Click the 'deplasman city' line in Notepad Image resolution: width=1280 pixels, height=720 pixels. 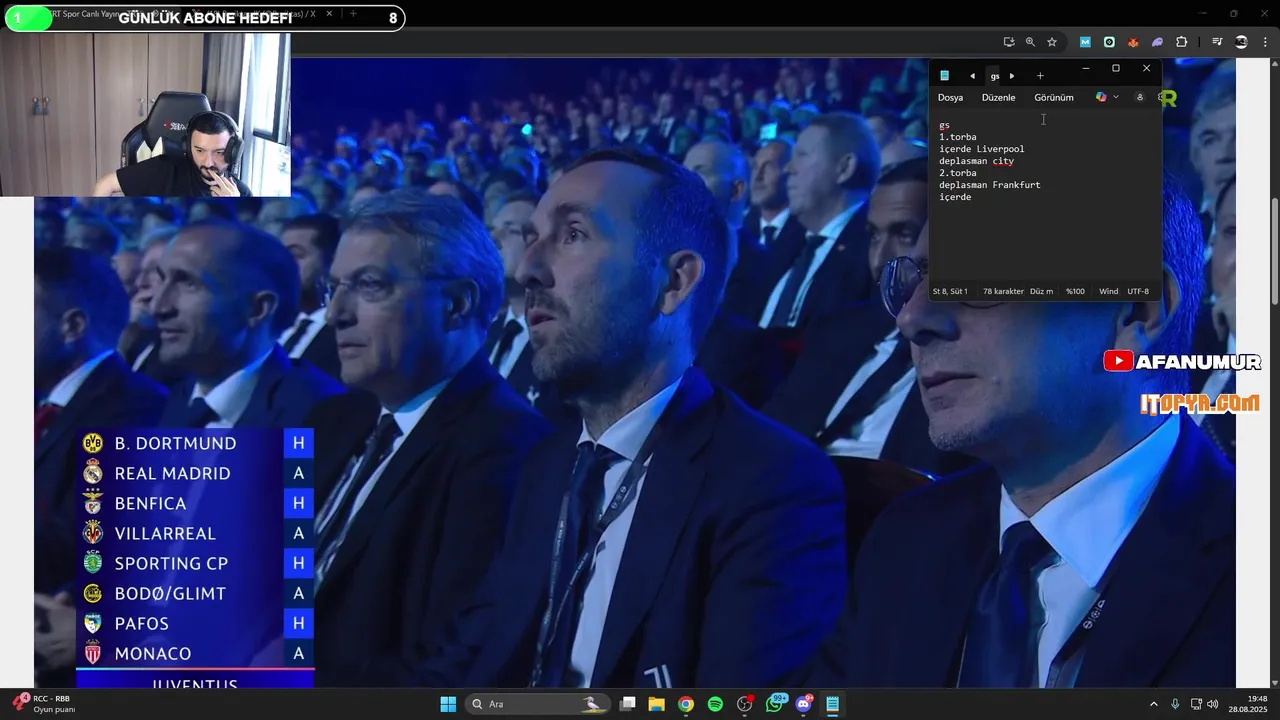(x=976, y=161)
